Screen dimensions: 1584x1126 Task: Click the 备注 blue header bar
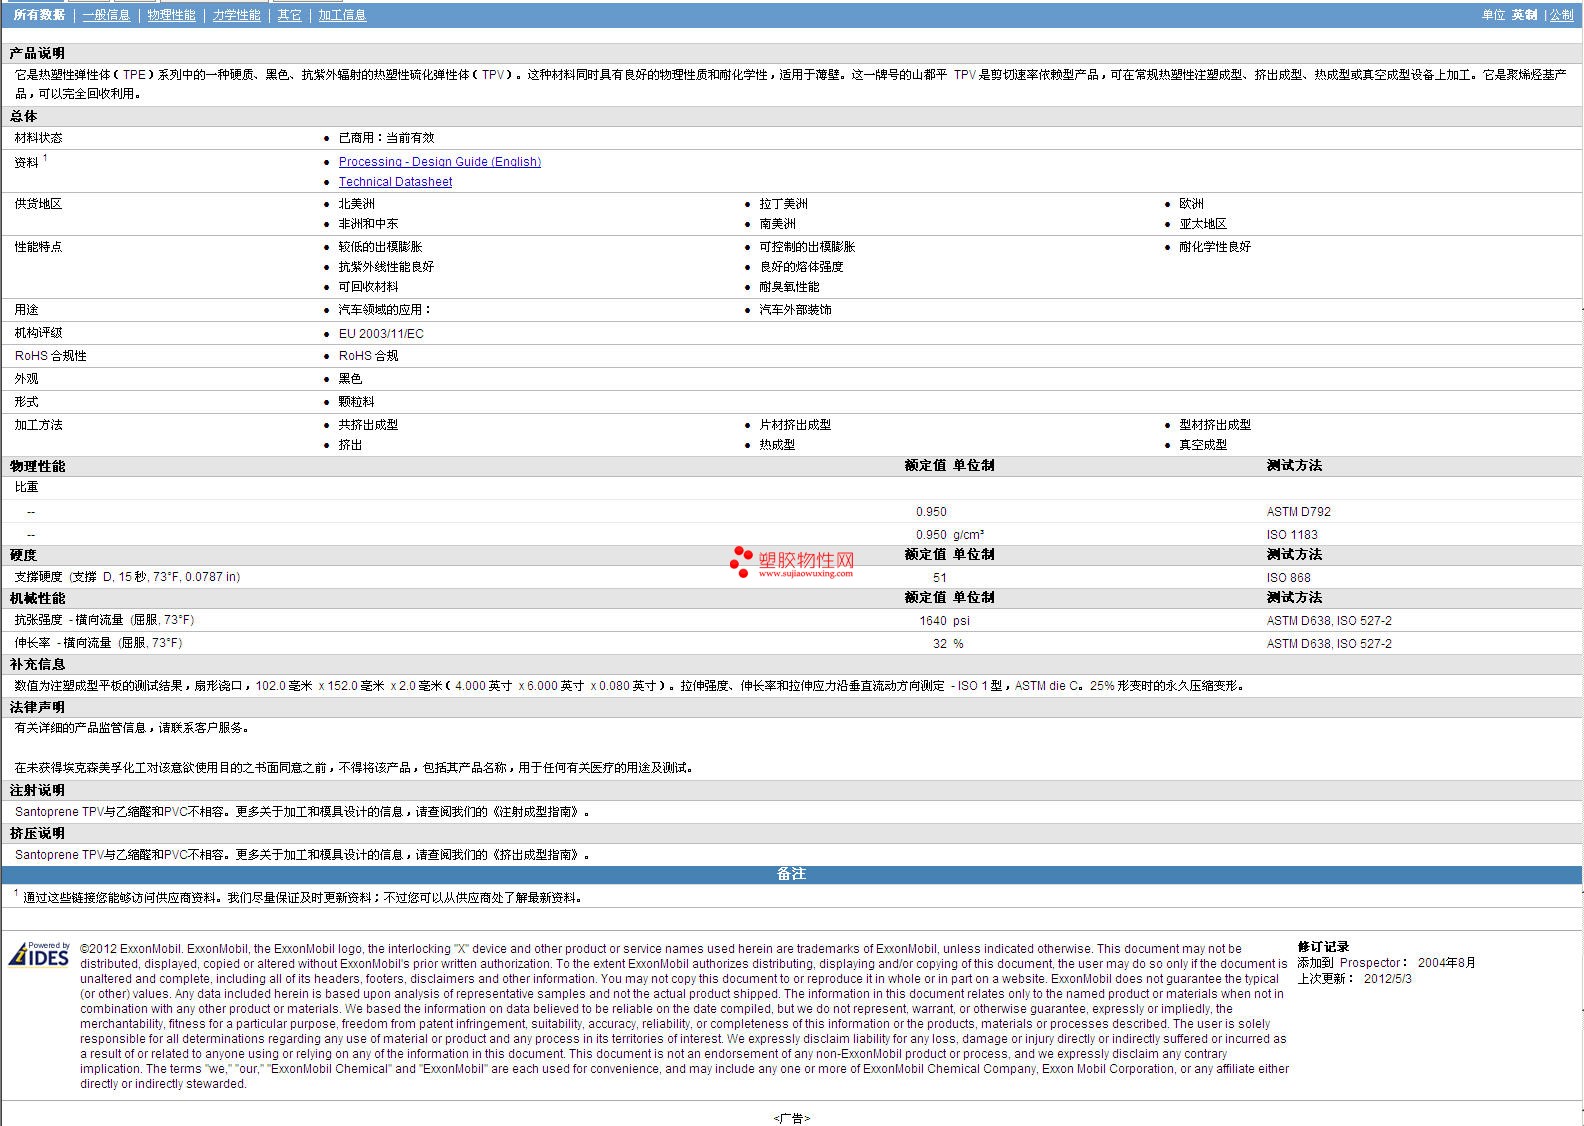point(791,874)
